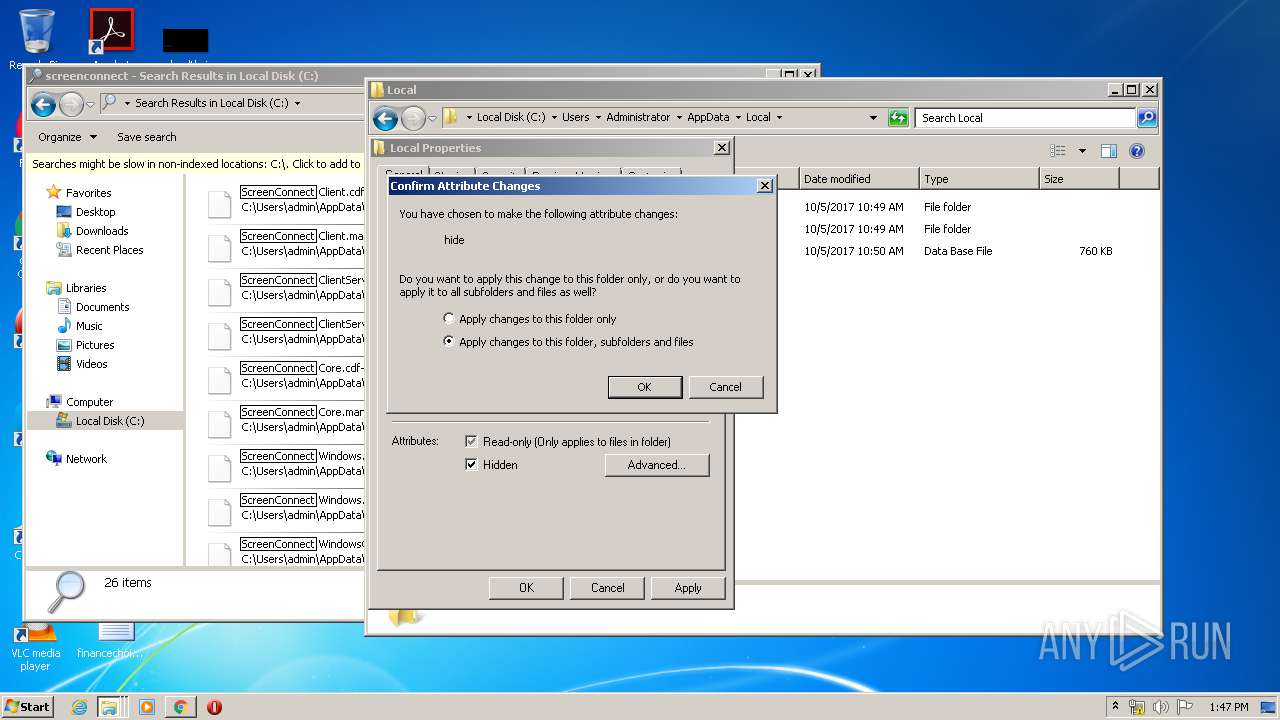1280x720 pixels.
Task: Sort by Type column header
Action: point(979,179)
